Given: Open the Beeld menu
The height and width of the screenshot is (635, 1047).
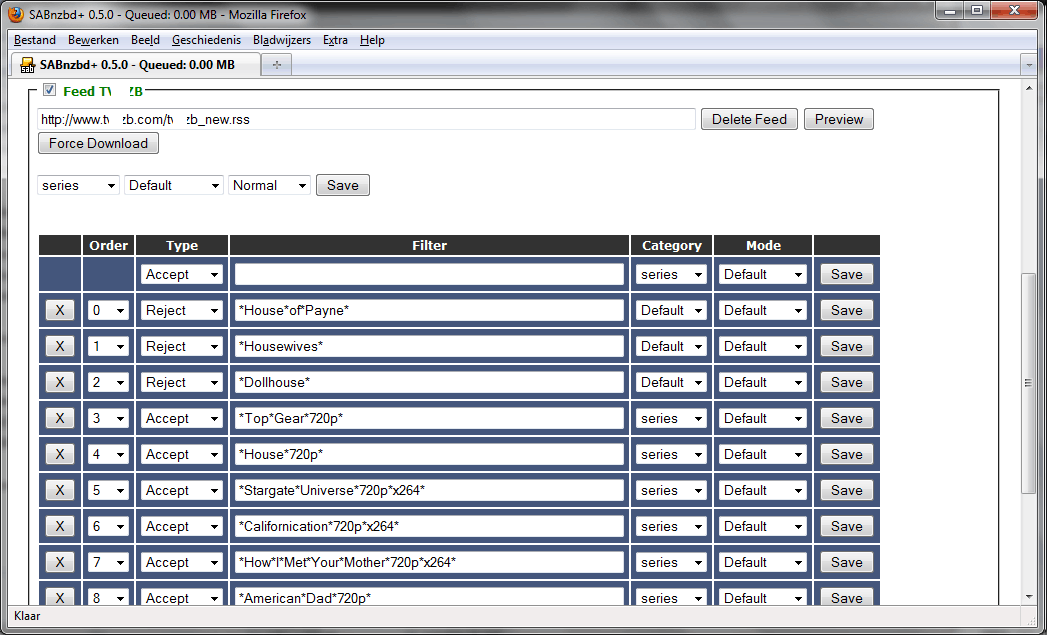Looking at the screenshot, I should coord(145,40).
